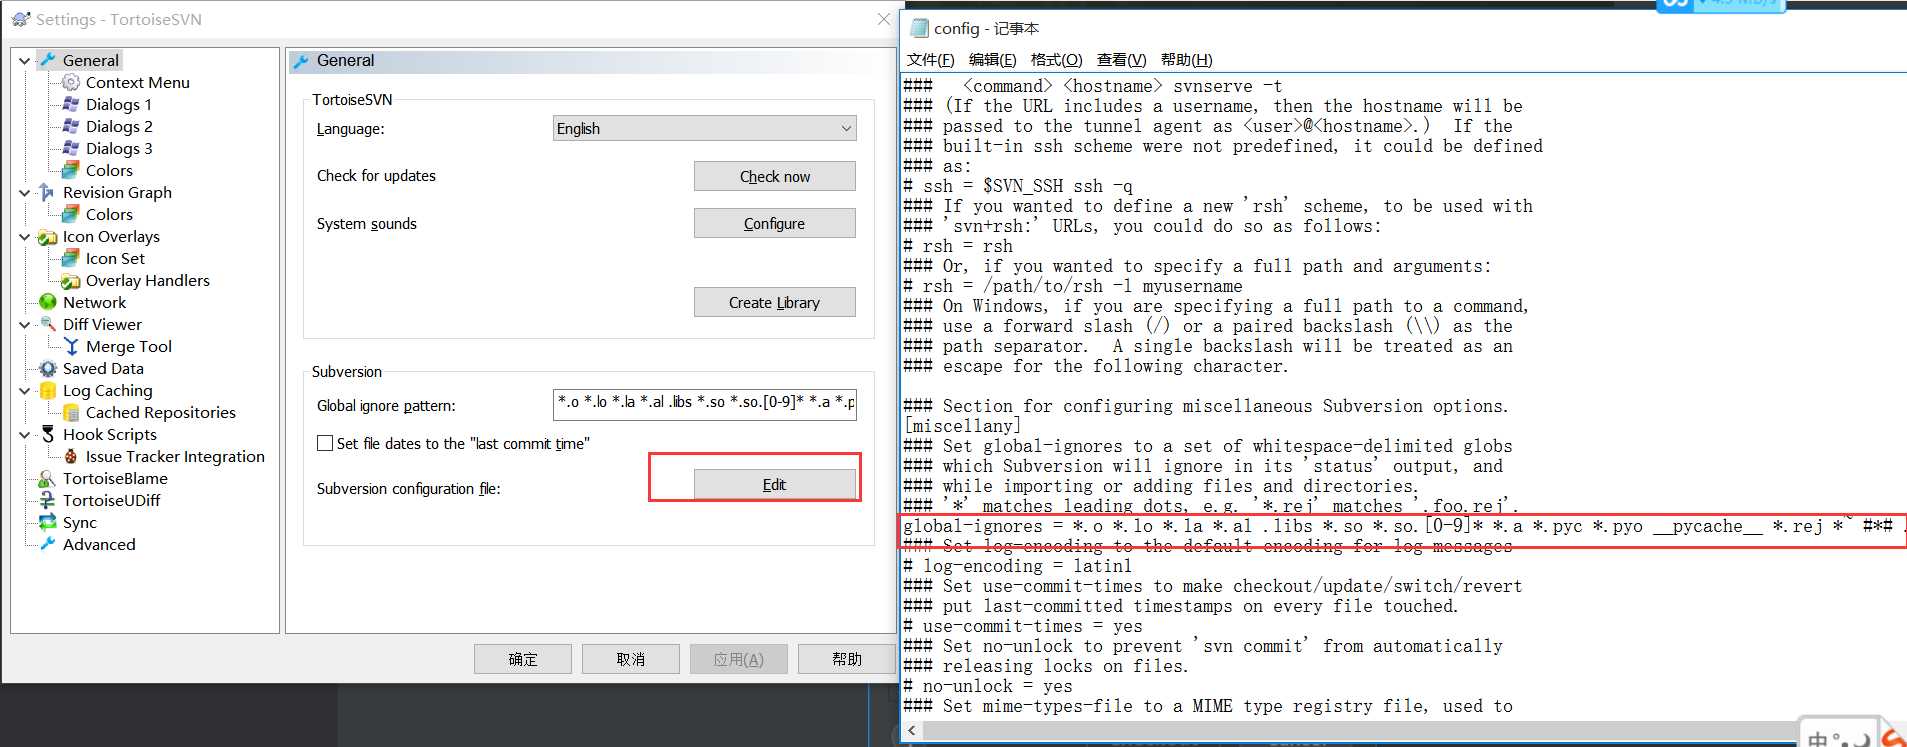
Task: Collapse the Icon Overlays tree node
Action: point(25,236)
